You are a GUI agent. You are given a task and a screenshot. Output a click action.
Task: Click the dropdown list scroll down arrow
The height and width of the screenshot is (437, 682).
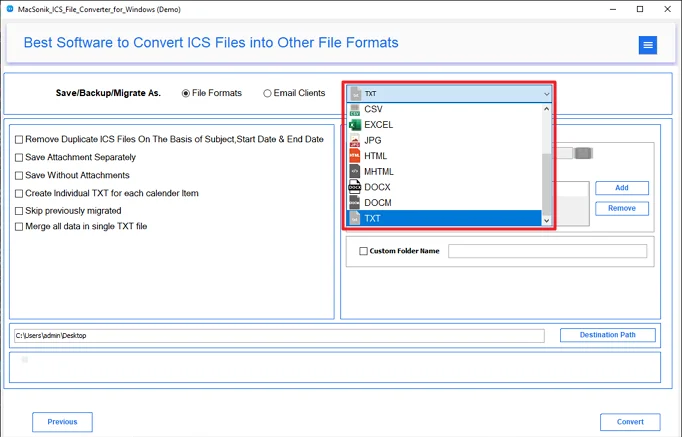(x=546, y=220)
